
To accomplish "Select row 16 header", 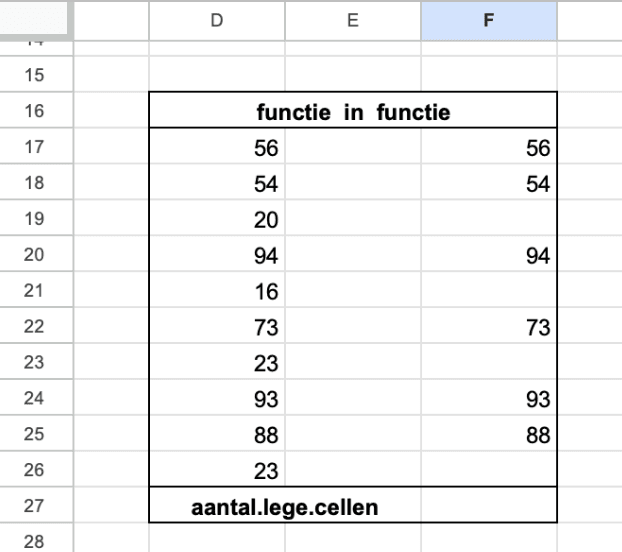I will (38, 110).
